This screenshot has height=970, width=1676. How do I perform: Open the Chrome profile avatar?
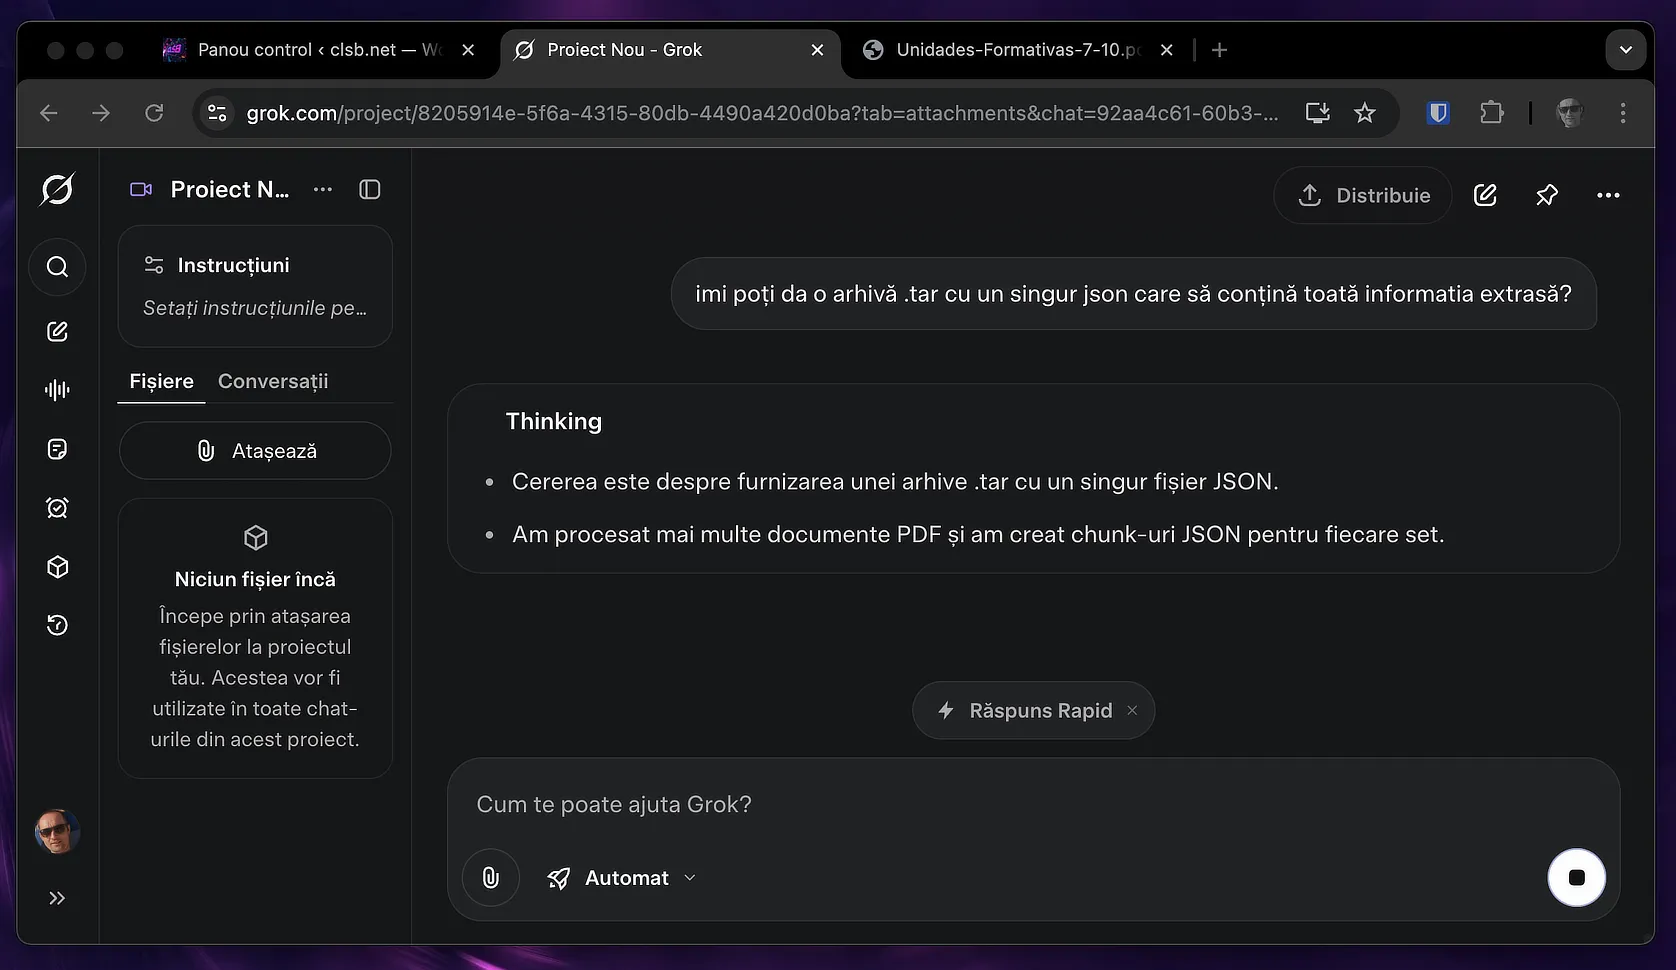[1570, 113]
